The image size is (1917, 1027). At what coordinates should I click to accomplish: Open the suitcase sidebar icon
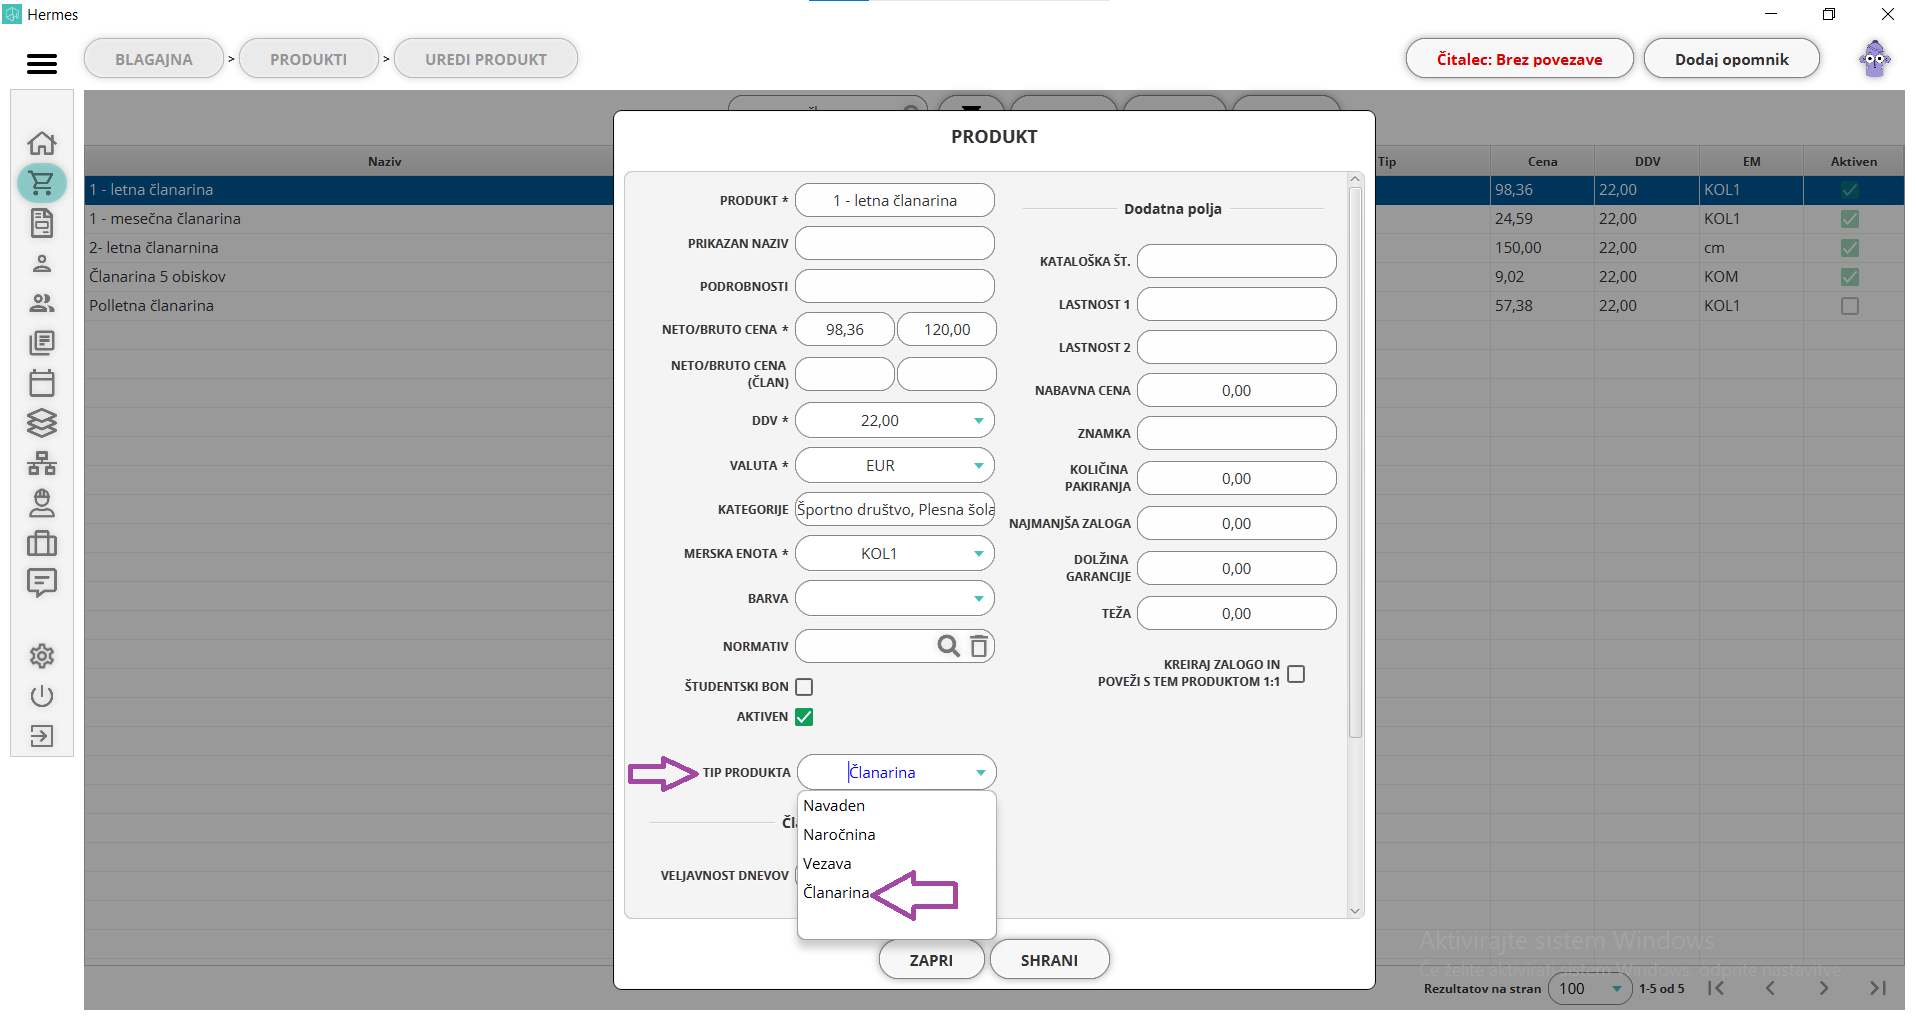pos(42,543)
